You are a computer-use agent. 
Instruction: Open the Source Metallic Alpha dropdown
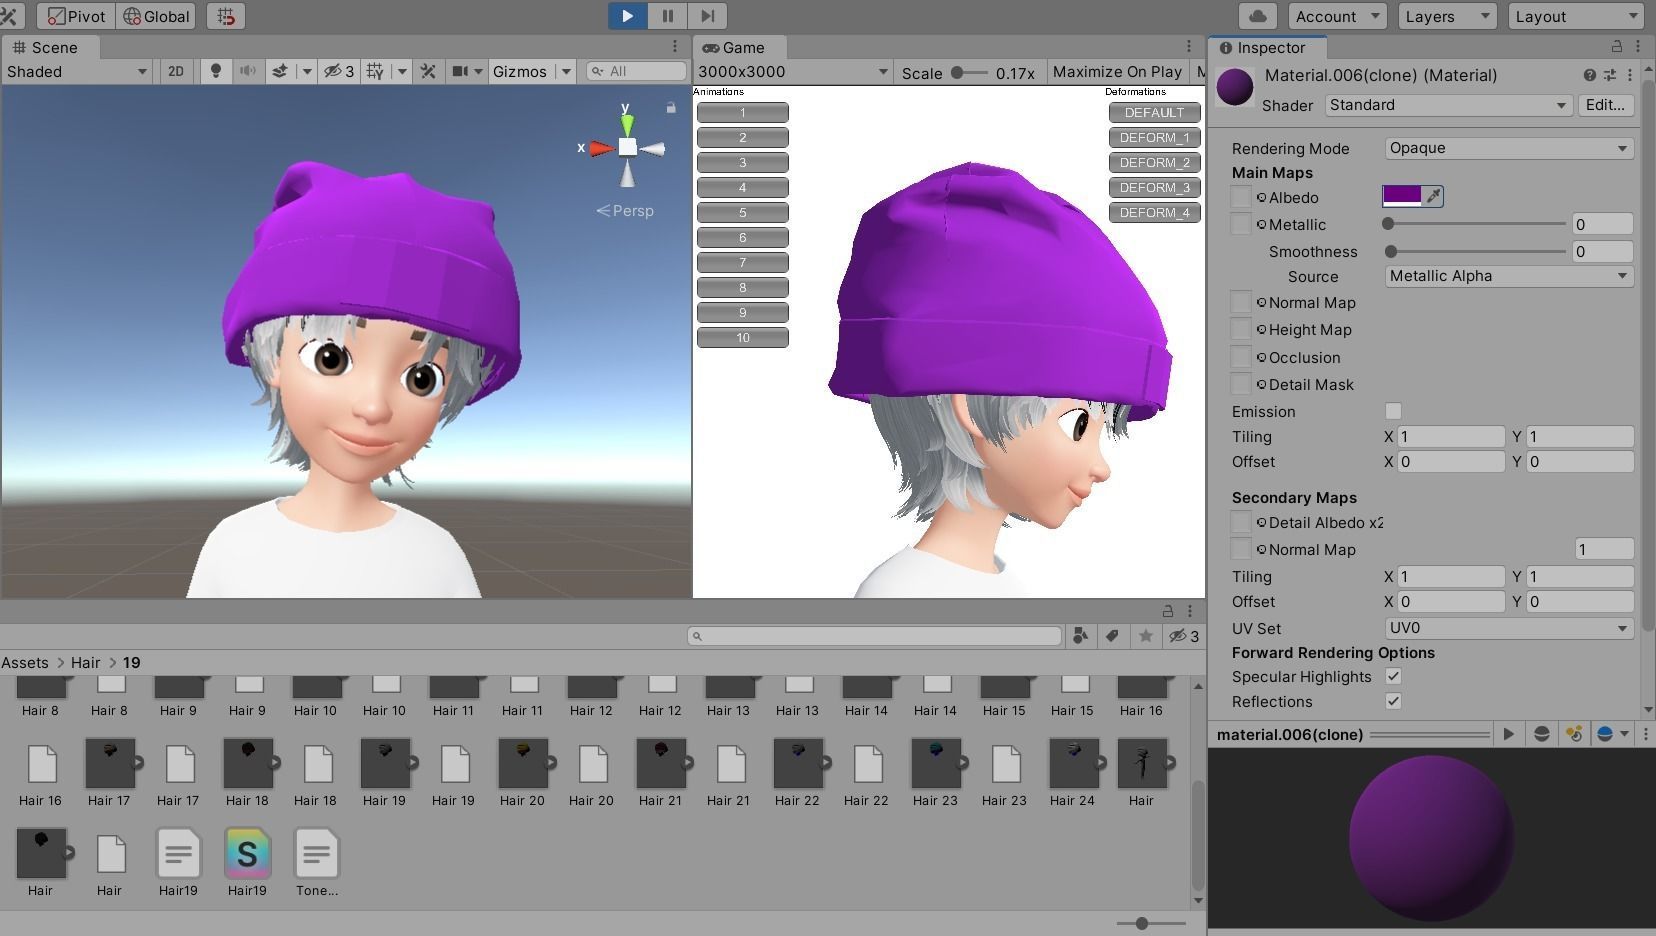(1509, 276)
